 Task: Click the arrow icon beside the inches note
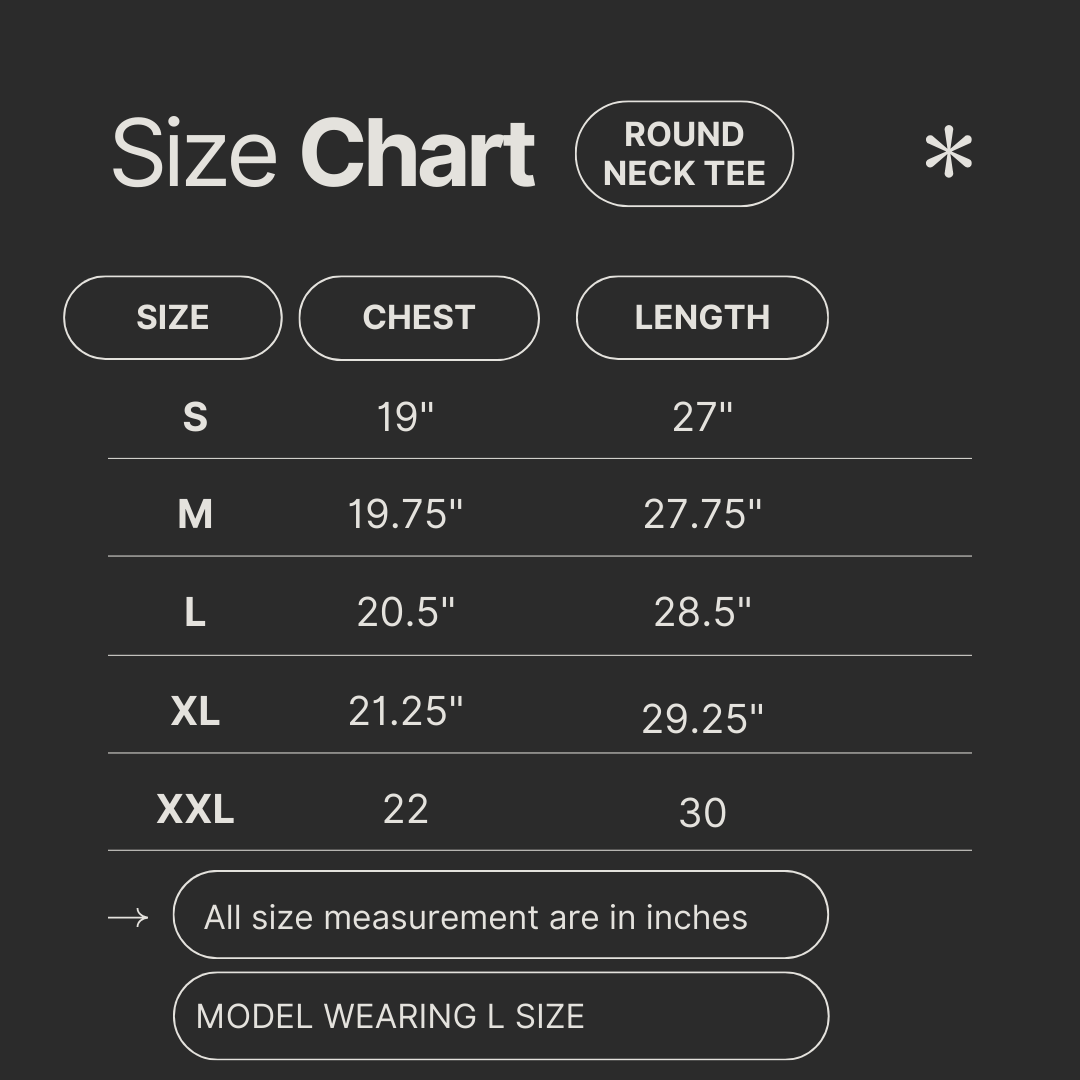pyautogui.click(x=128, y=917)
